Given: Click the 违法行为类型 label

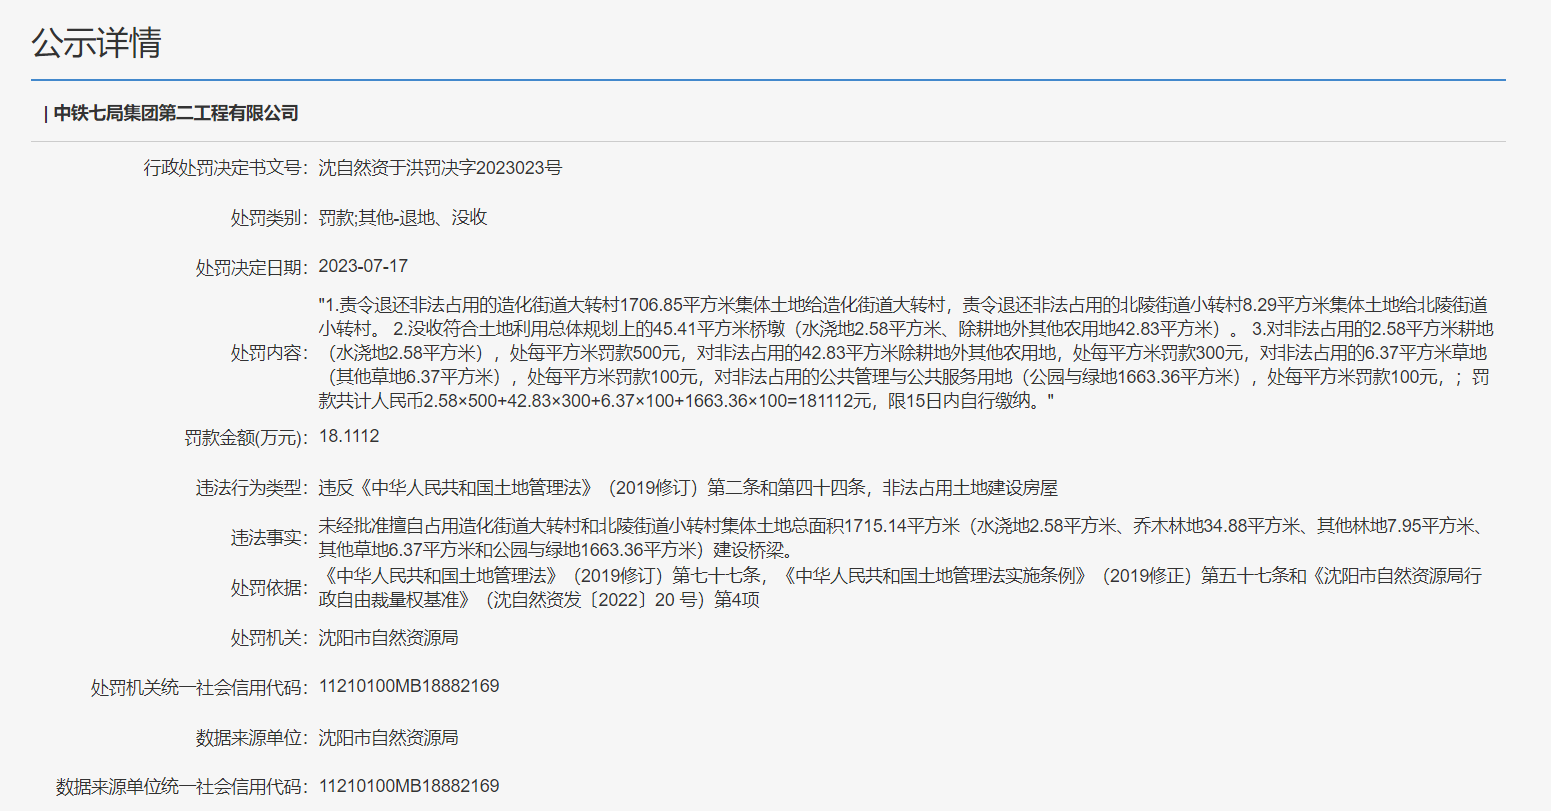Looking at the screenshot, I should (x=252, y=487).
